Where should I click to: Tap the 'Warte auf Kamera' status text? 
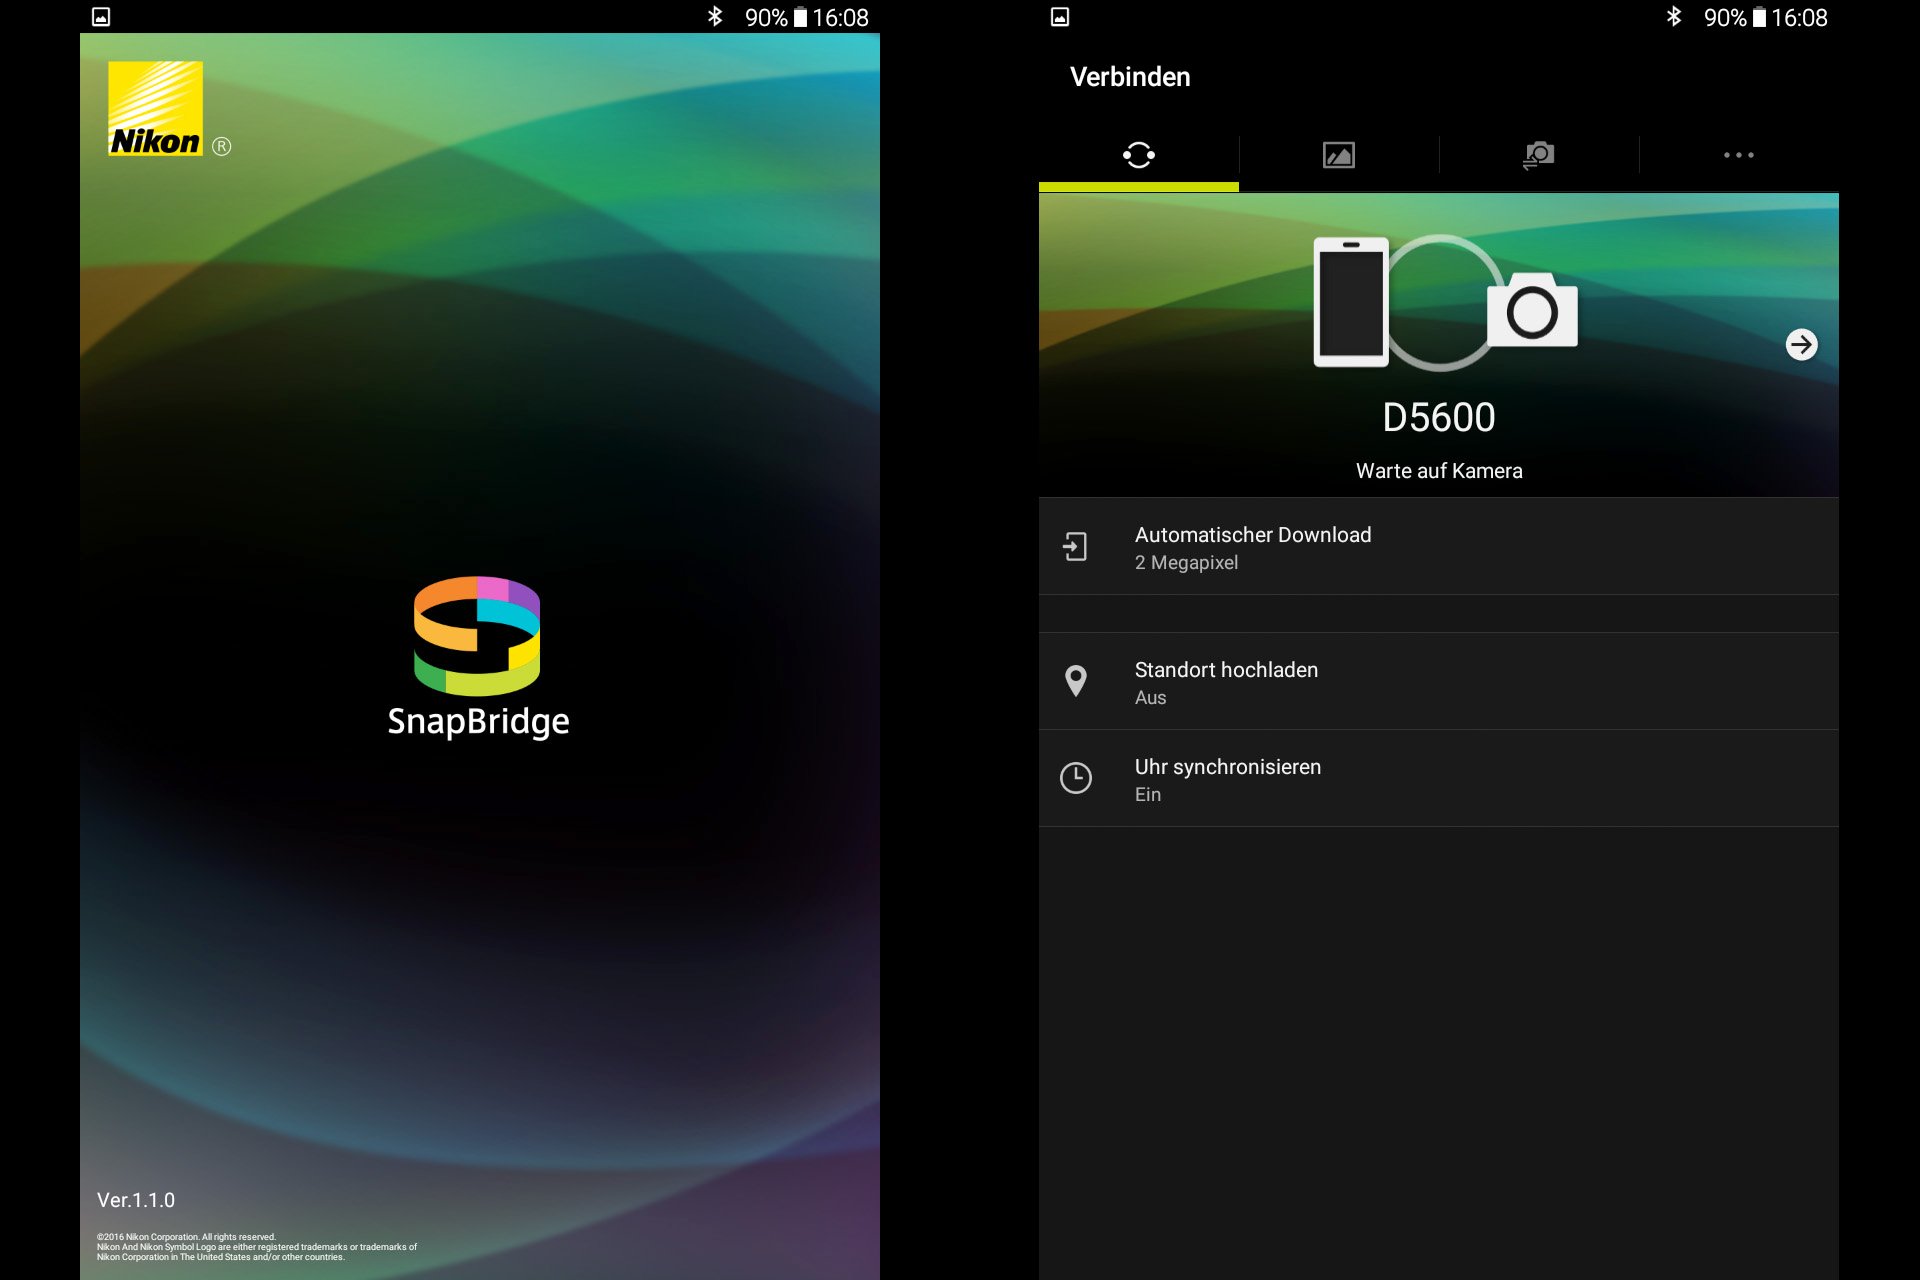pyautogui.click(x=1439, y=471)
